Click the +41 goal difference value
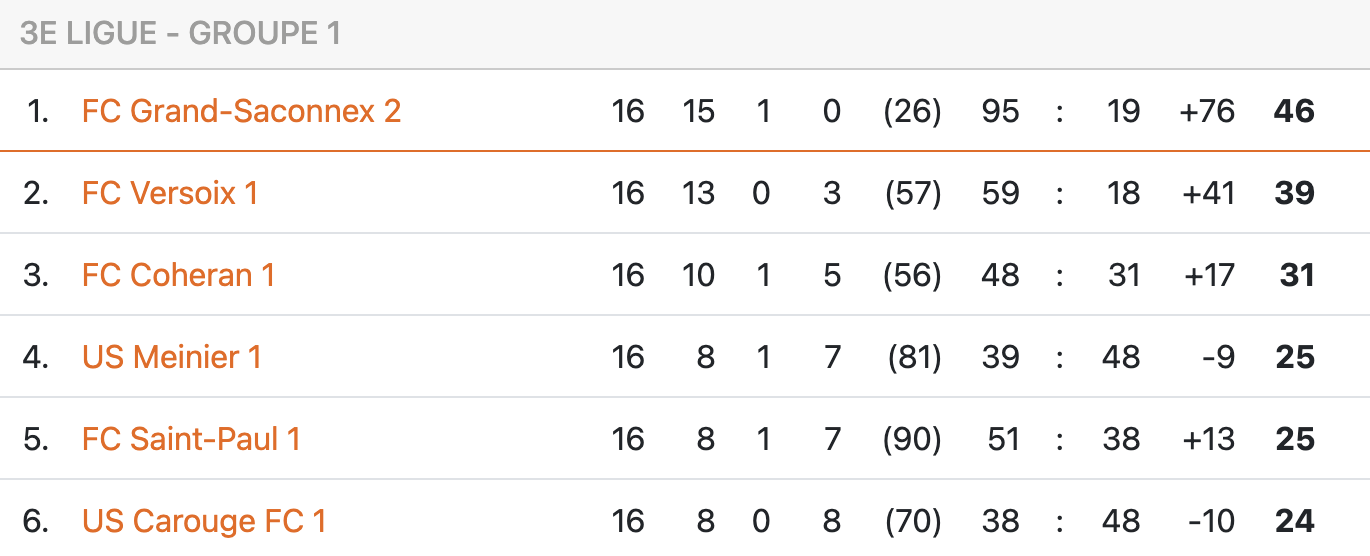The width and height of the screenshot is (1370, 556). pos(1208,193)
